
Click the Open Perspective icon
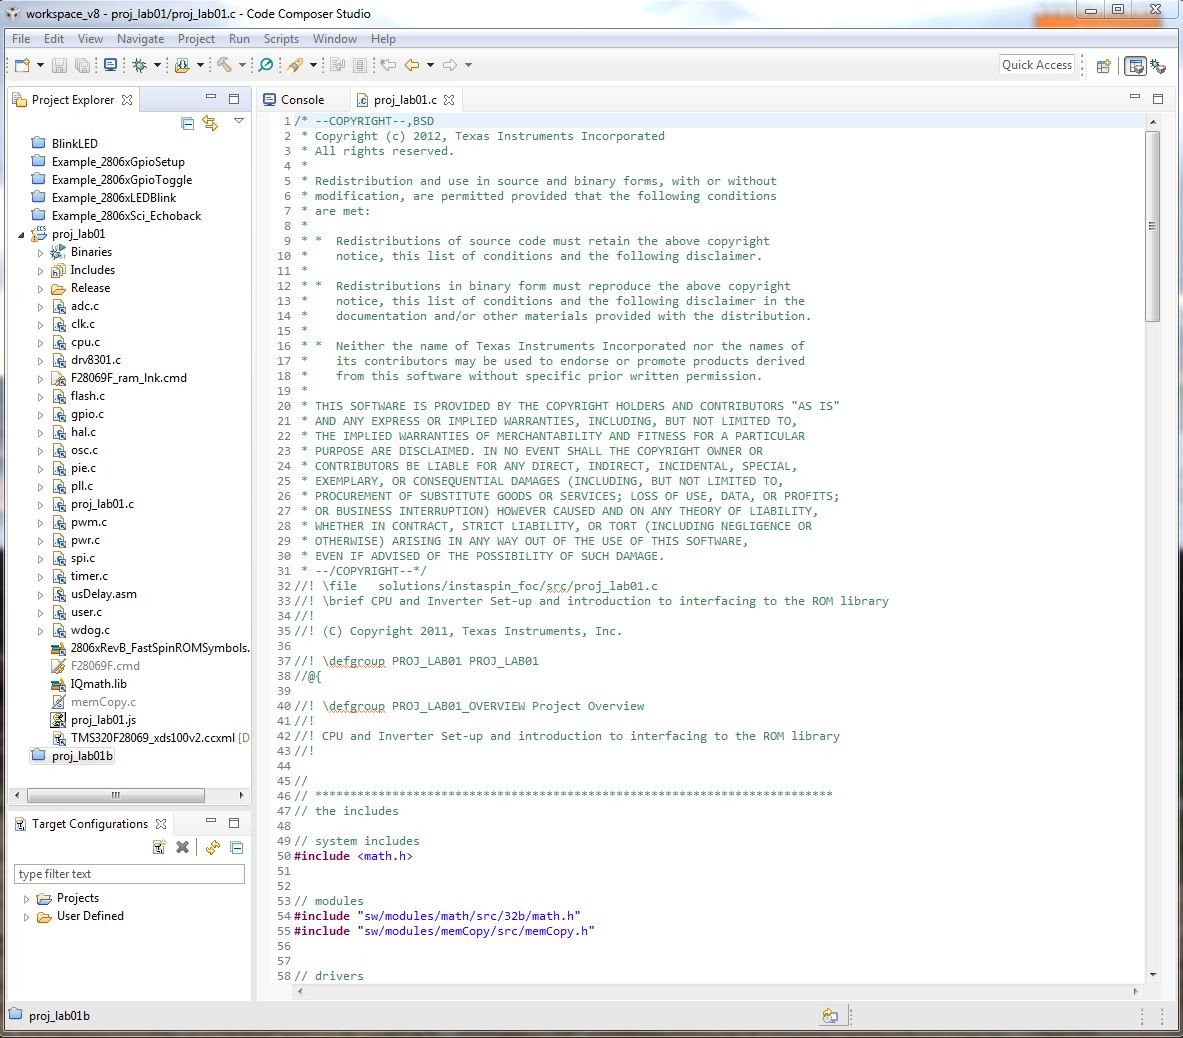[1103, 66]
